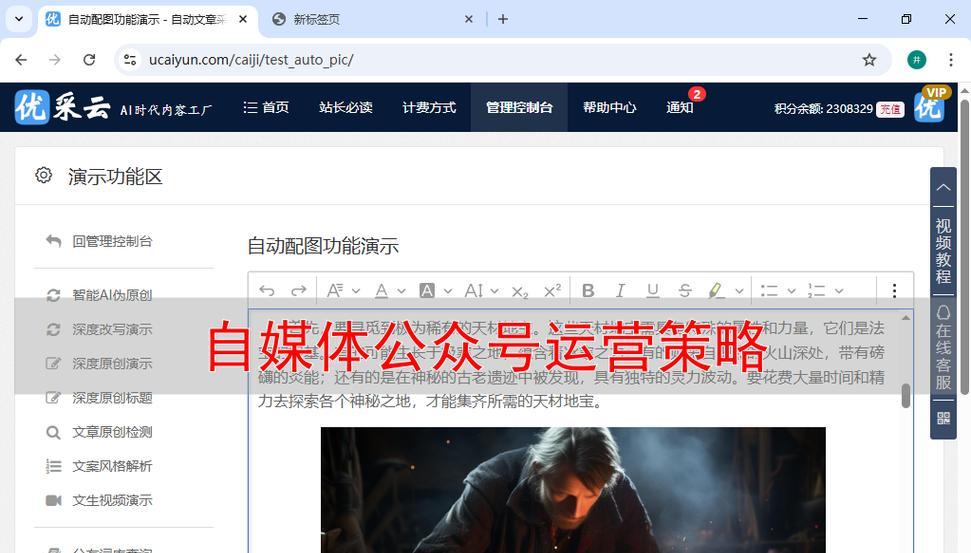Click the redo icon in editor toolbar
971x553 pixels.
[299, 290]
